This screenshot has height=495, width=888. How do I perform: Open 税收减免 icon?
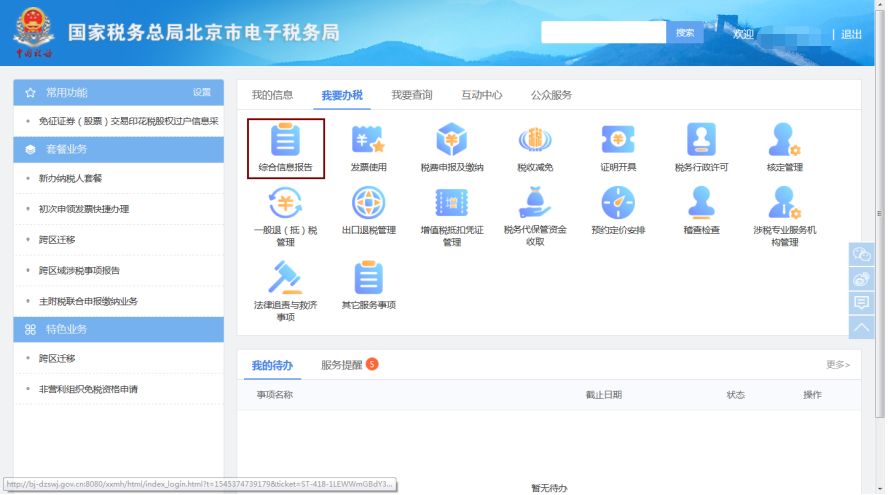click(x=535, y=139)
